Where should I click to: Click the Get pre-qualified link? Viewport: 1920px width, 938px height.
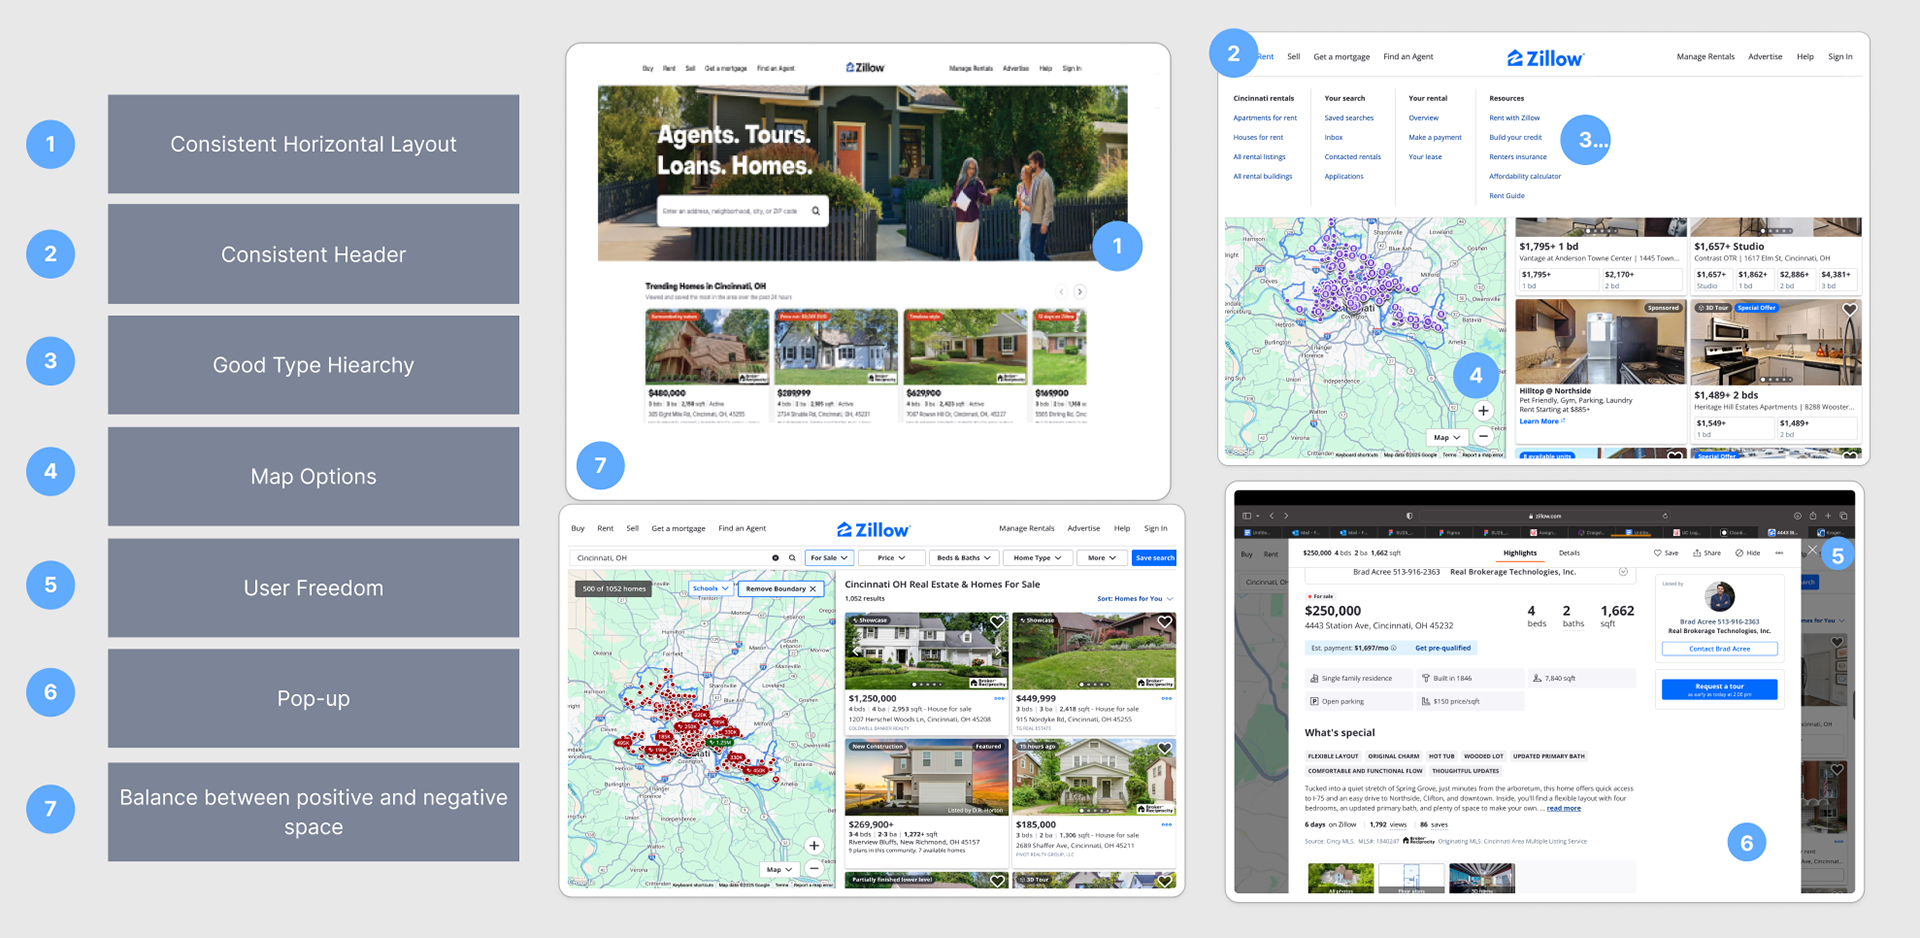click(x=1442, y=648)
